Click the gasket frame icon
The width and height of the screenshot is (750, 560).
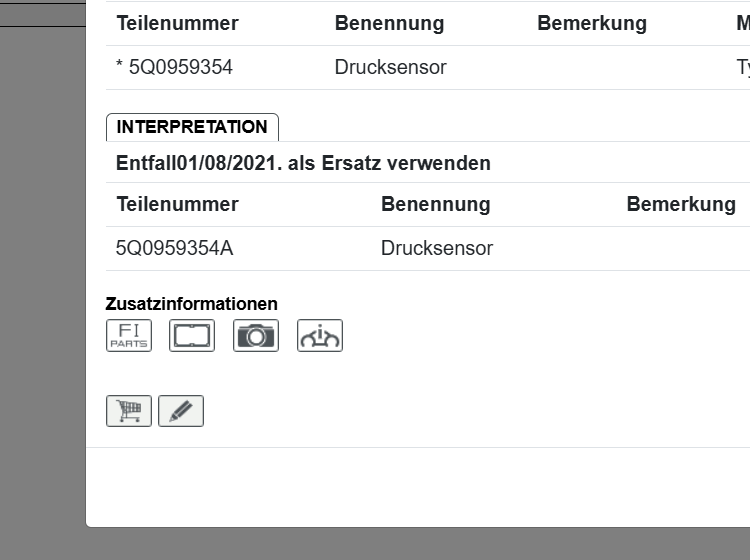pyautogui.click(x=192, y=336)
